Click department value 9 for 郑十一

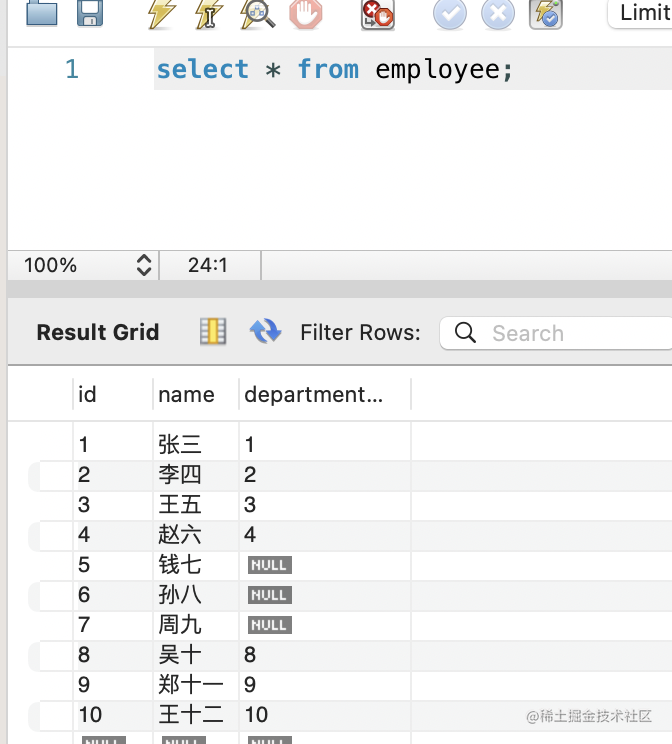tap(325, 685)
